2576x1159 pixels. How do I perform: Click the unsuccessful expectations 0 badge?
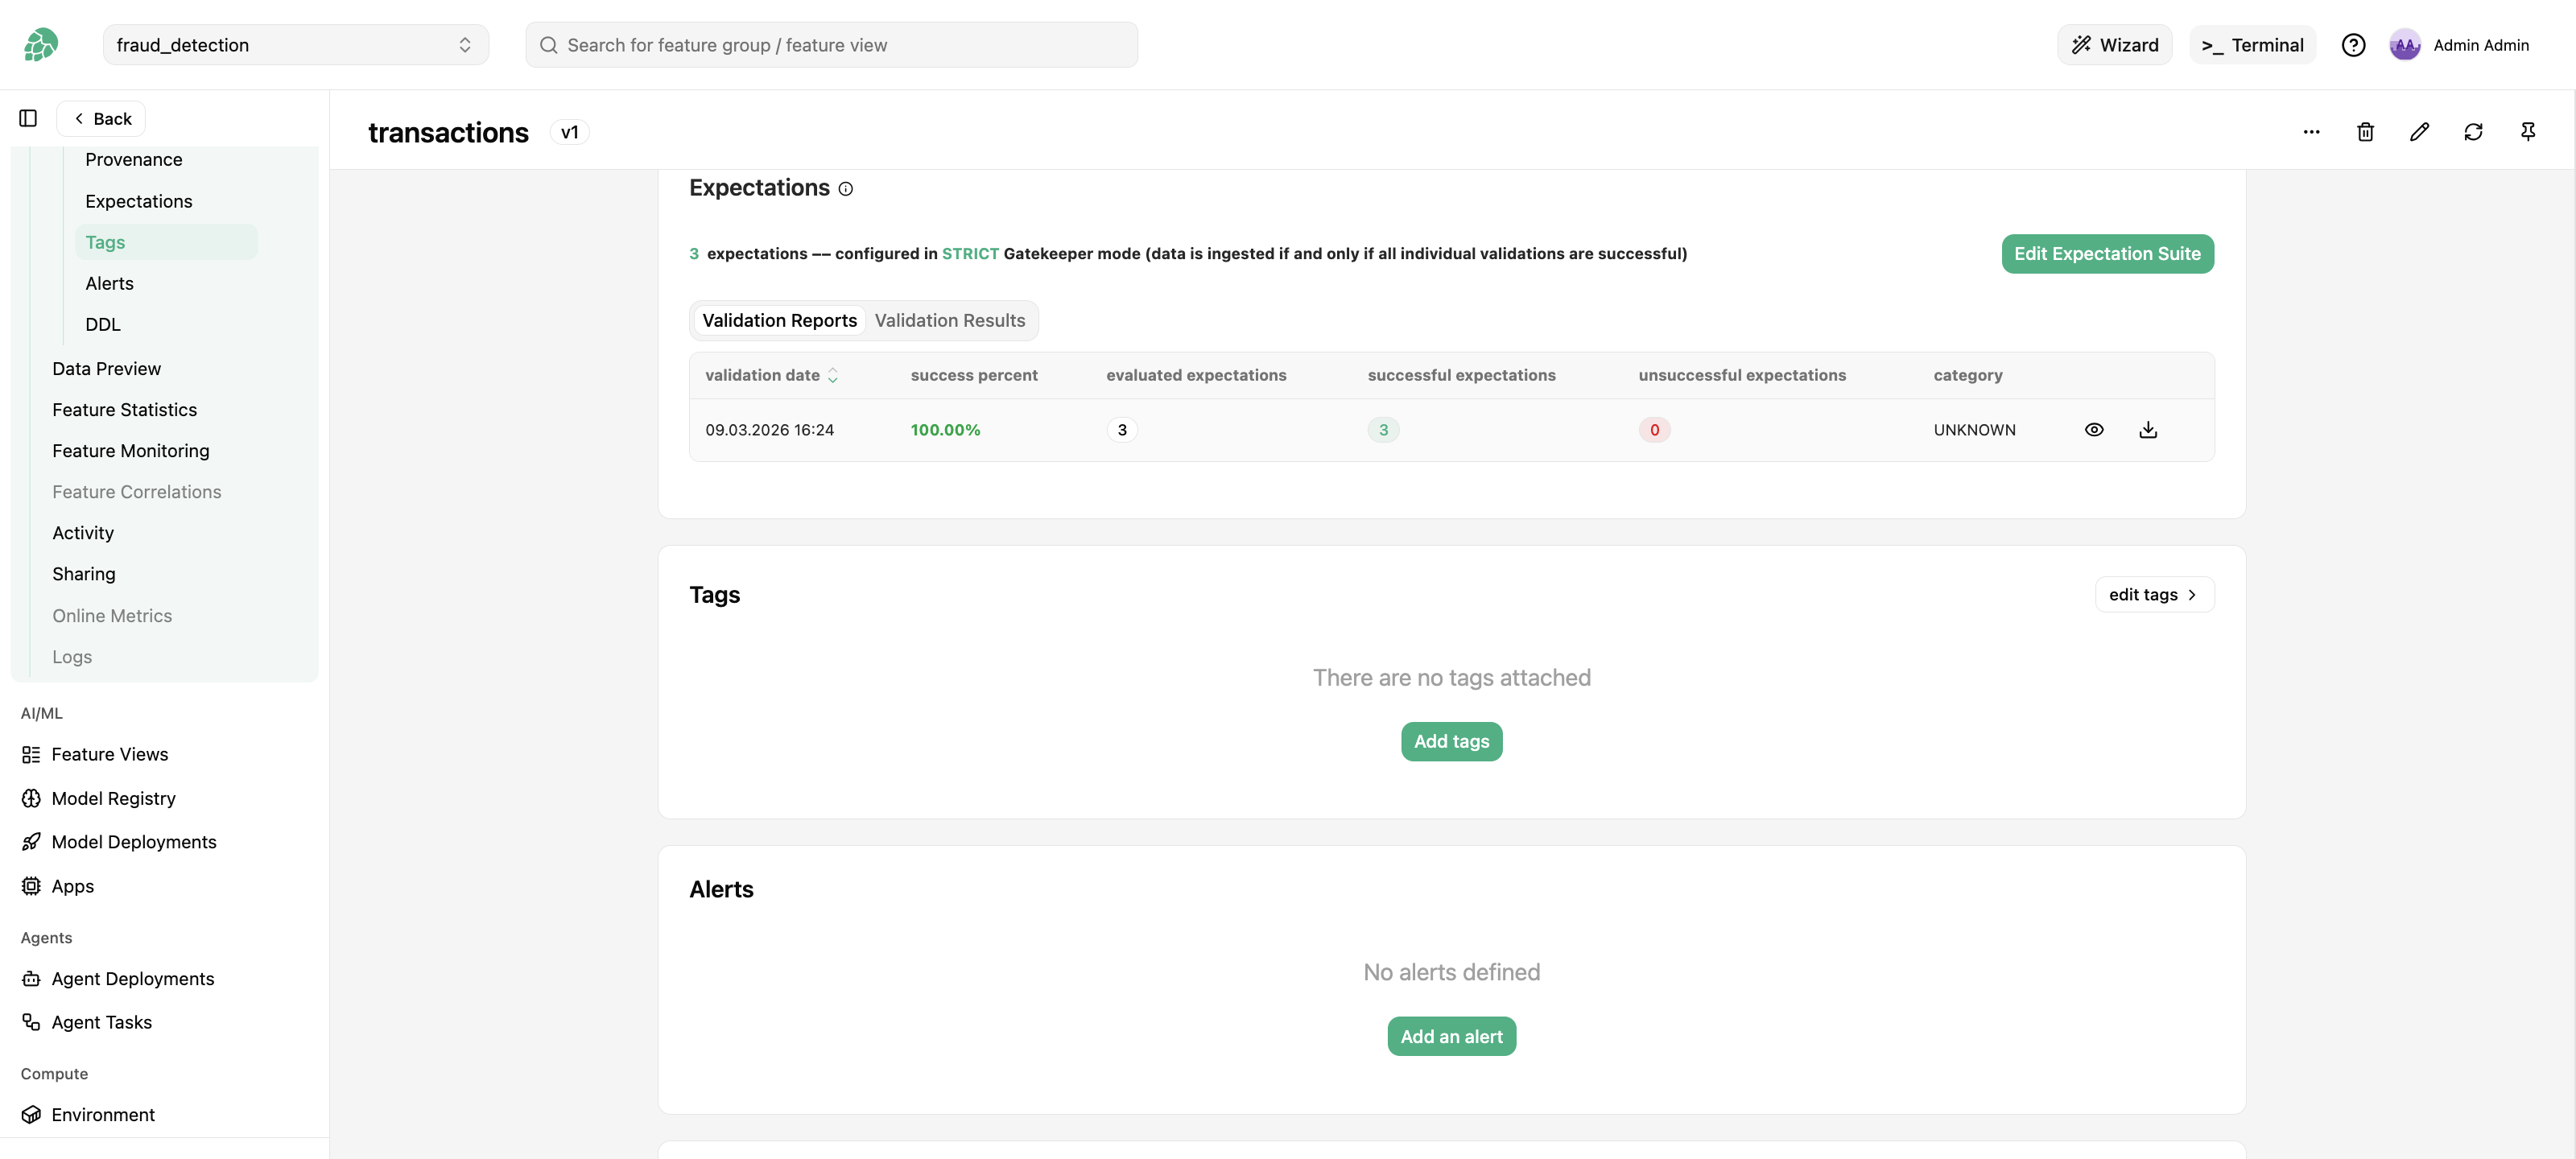(x=1654, y=430)
